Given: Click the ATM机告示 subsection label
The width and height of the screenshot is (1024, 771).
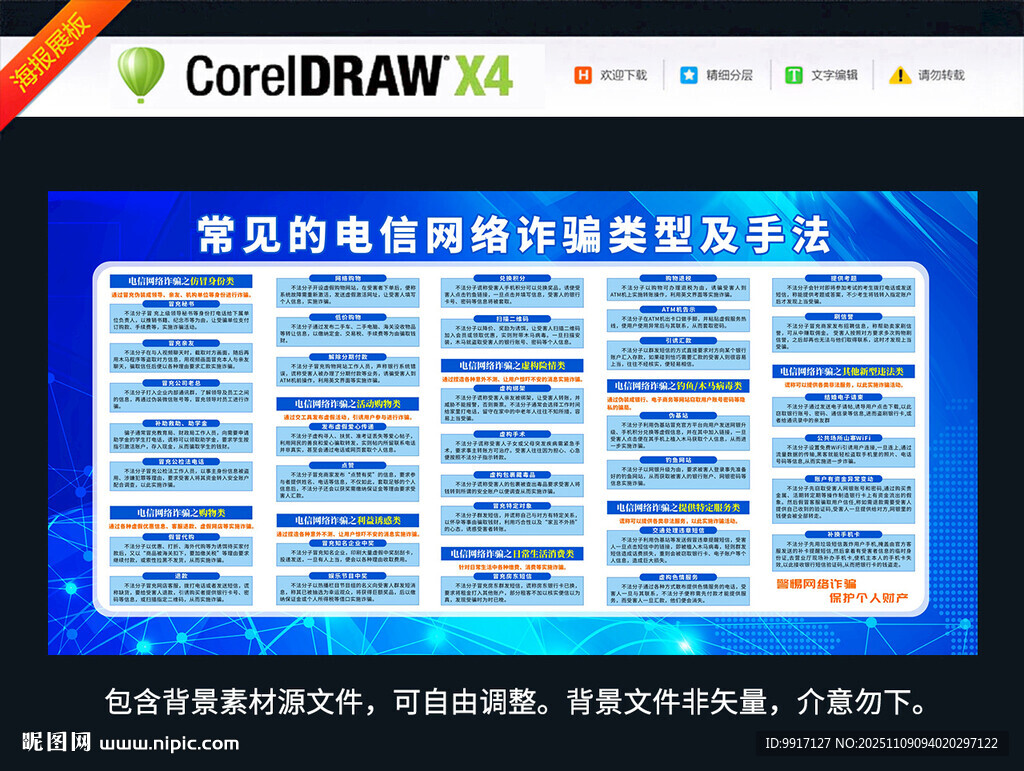Looking at the screenshot, I should (x=678, y=309).
